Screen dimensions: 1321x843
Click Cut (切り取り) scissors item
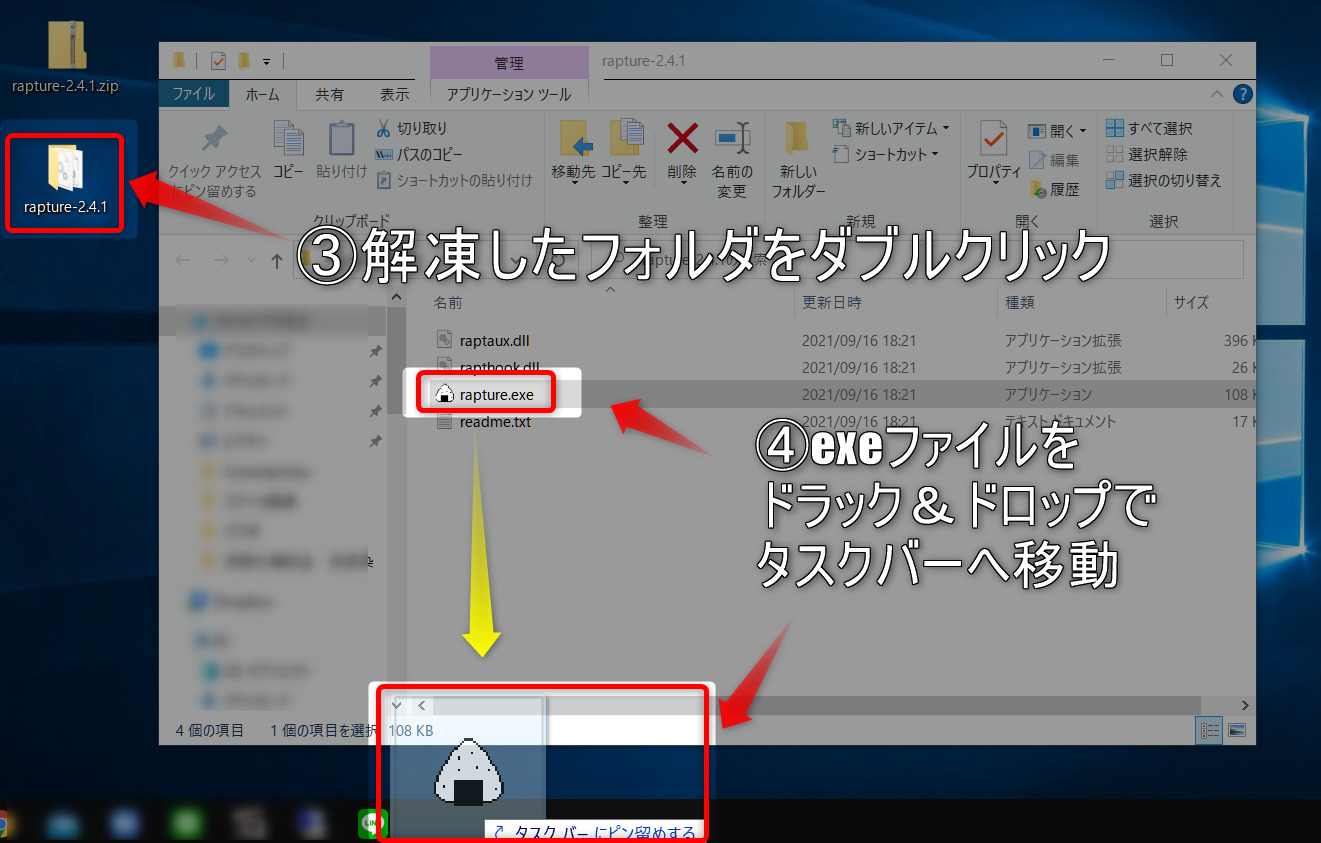click(x=412, y=128)
